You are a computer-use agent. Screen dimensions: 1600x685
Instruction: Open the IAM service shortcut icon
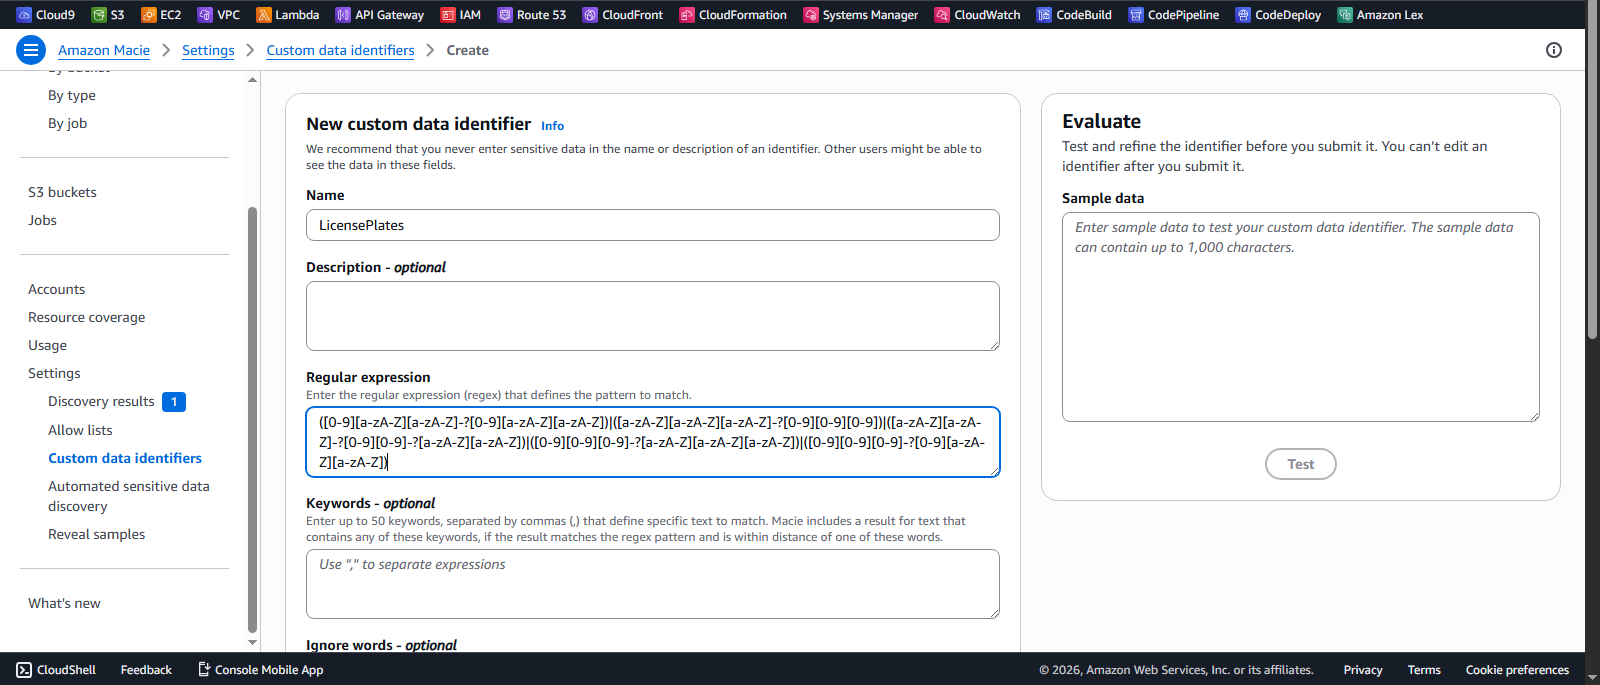coord(448,15)
